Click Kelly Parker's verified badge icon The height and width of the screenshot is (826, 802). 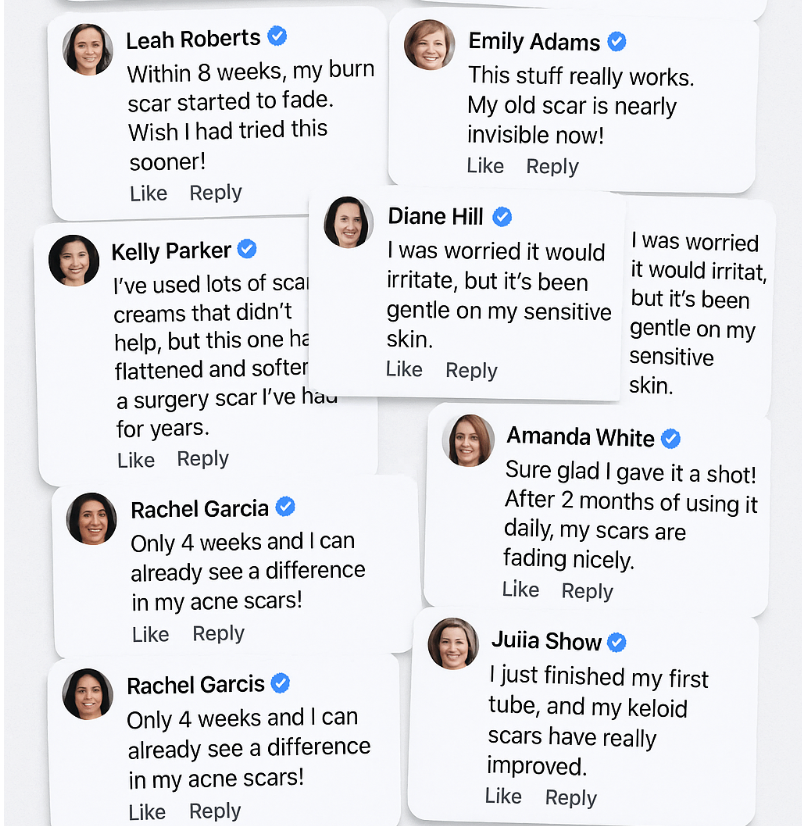247,249
